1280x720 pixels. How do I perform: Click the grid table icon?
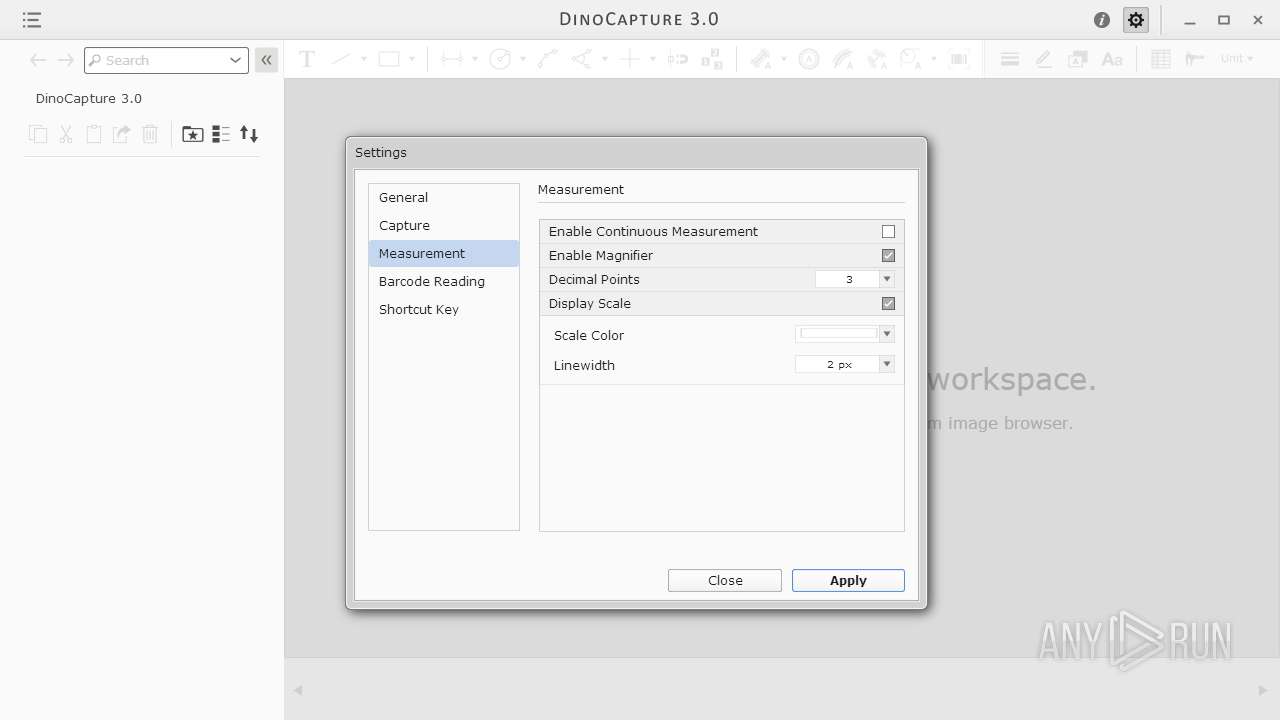[x=1161, y=59]
